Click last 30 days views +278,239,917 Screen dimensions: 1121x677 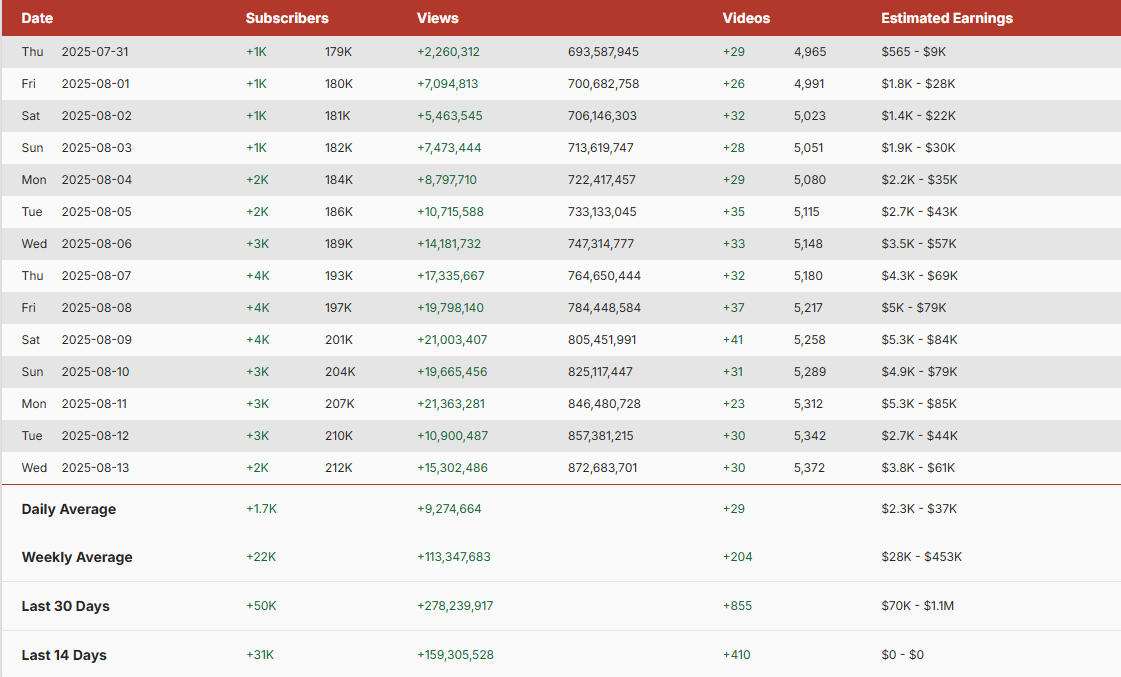point(455,606)
